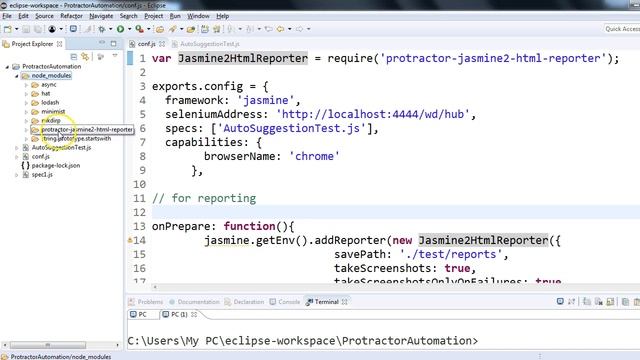Viewport: 640px width, 360px height.
Task: Click the Save All toolbar icon
Action: (x=38, y=29)
